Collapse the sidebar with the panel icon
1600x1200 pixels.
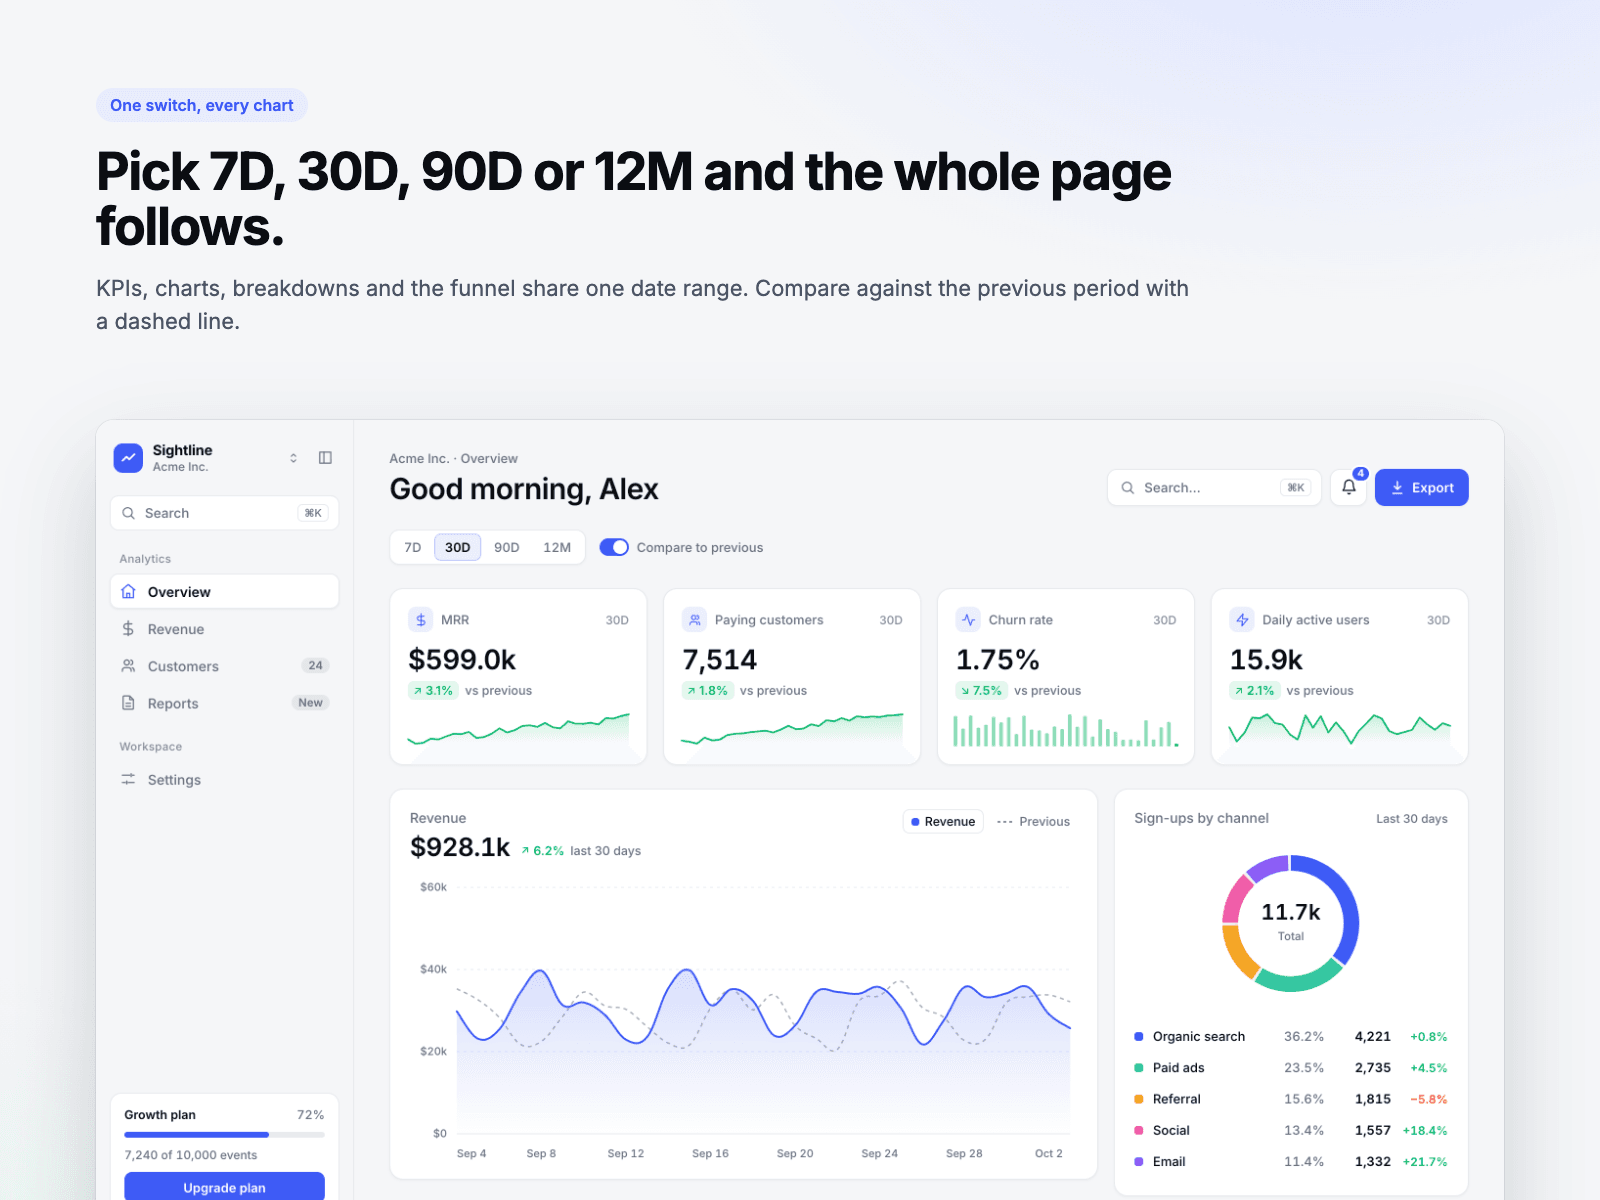coord(325,458)
